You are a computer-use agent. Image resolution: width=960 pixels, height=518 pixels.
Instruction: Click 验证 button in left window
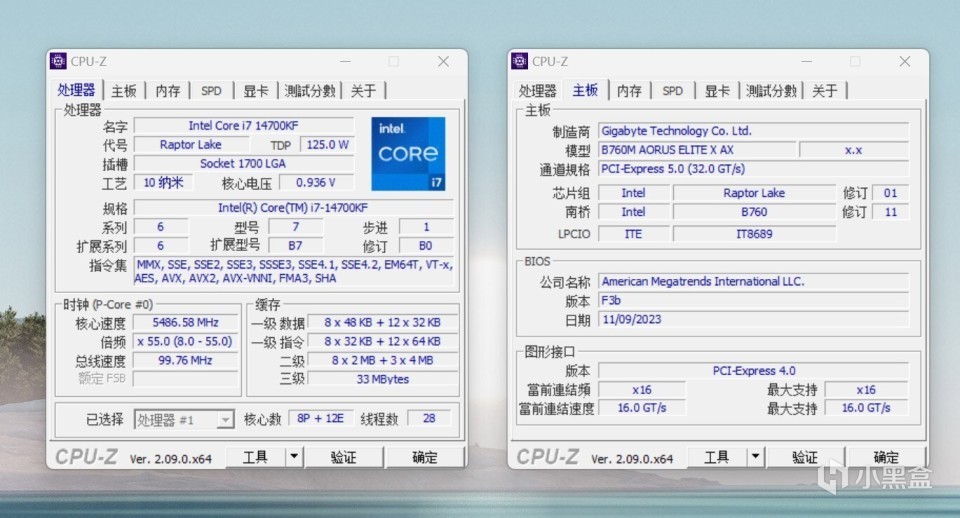pos(343,457)
